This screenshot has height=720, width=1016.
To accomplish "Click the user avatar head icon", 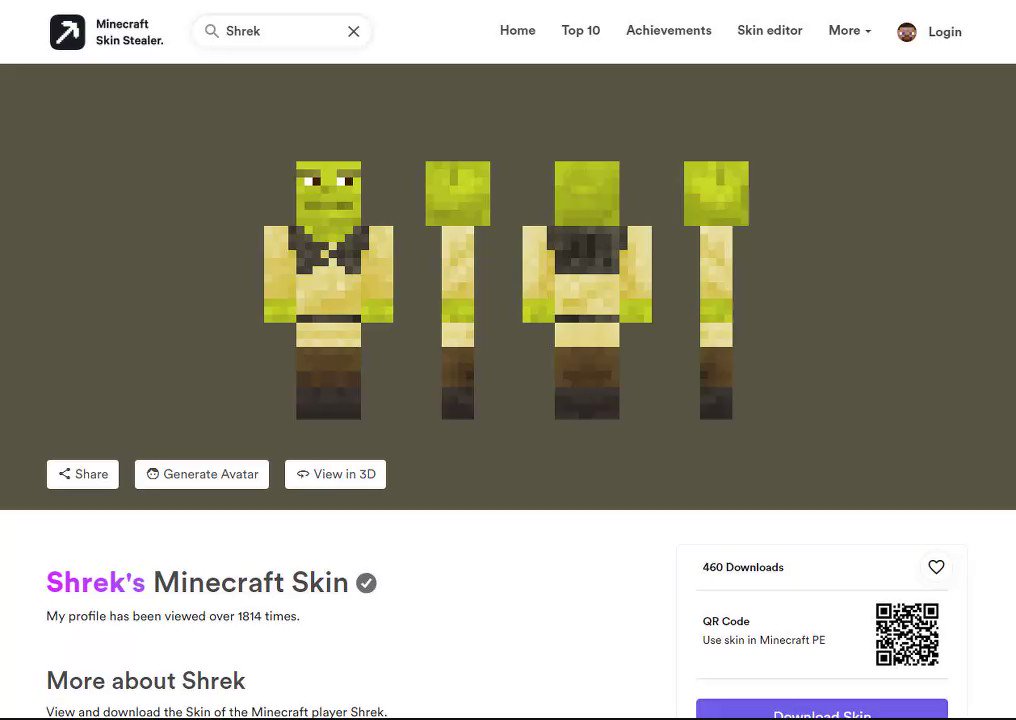I will tap(906, 32).
